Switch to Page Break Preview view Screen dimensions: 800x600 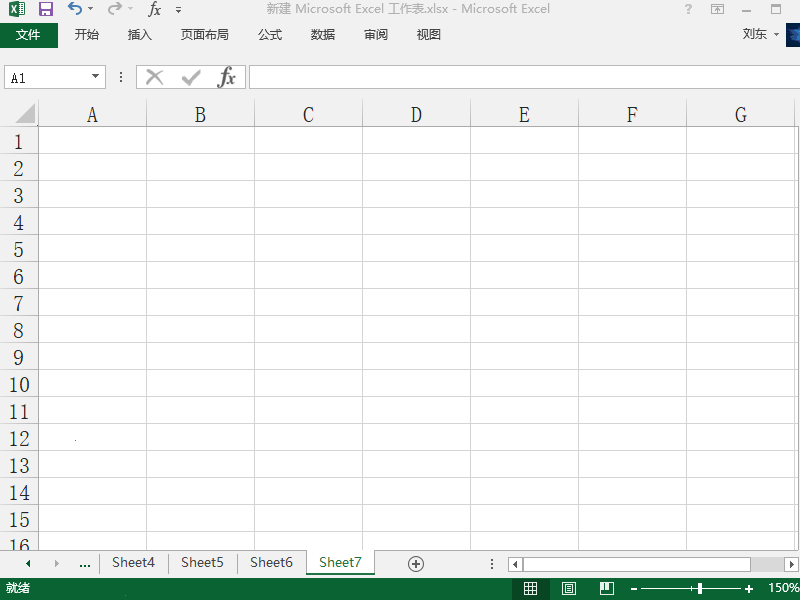tap(606, 588)
